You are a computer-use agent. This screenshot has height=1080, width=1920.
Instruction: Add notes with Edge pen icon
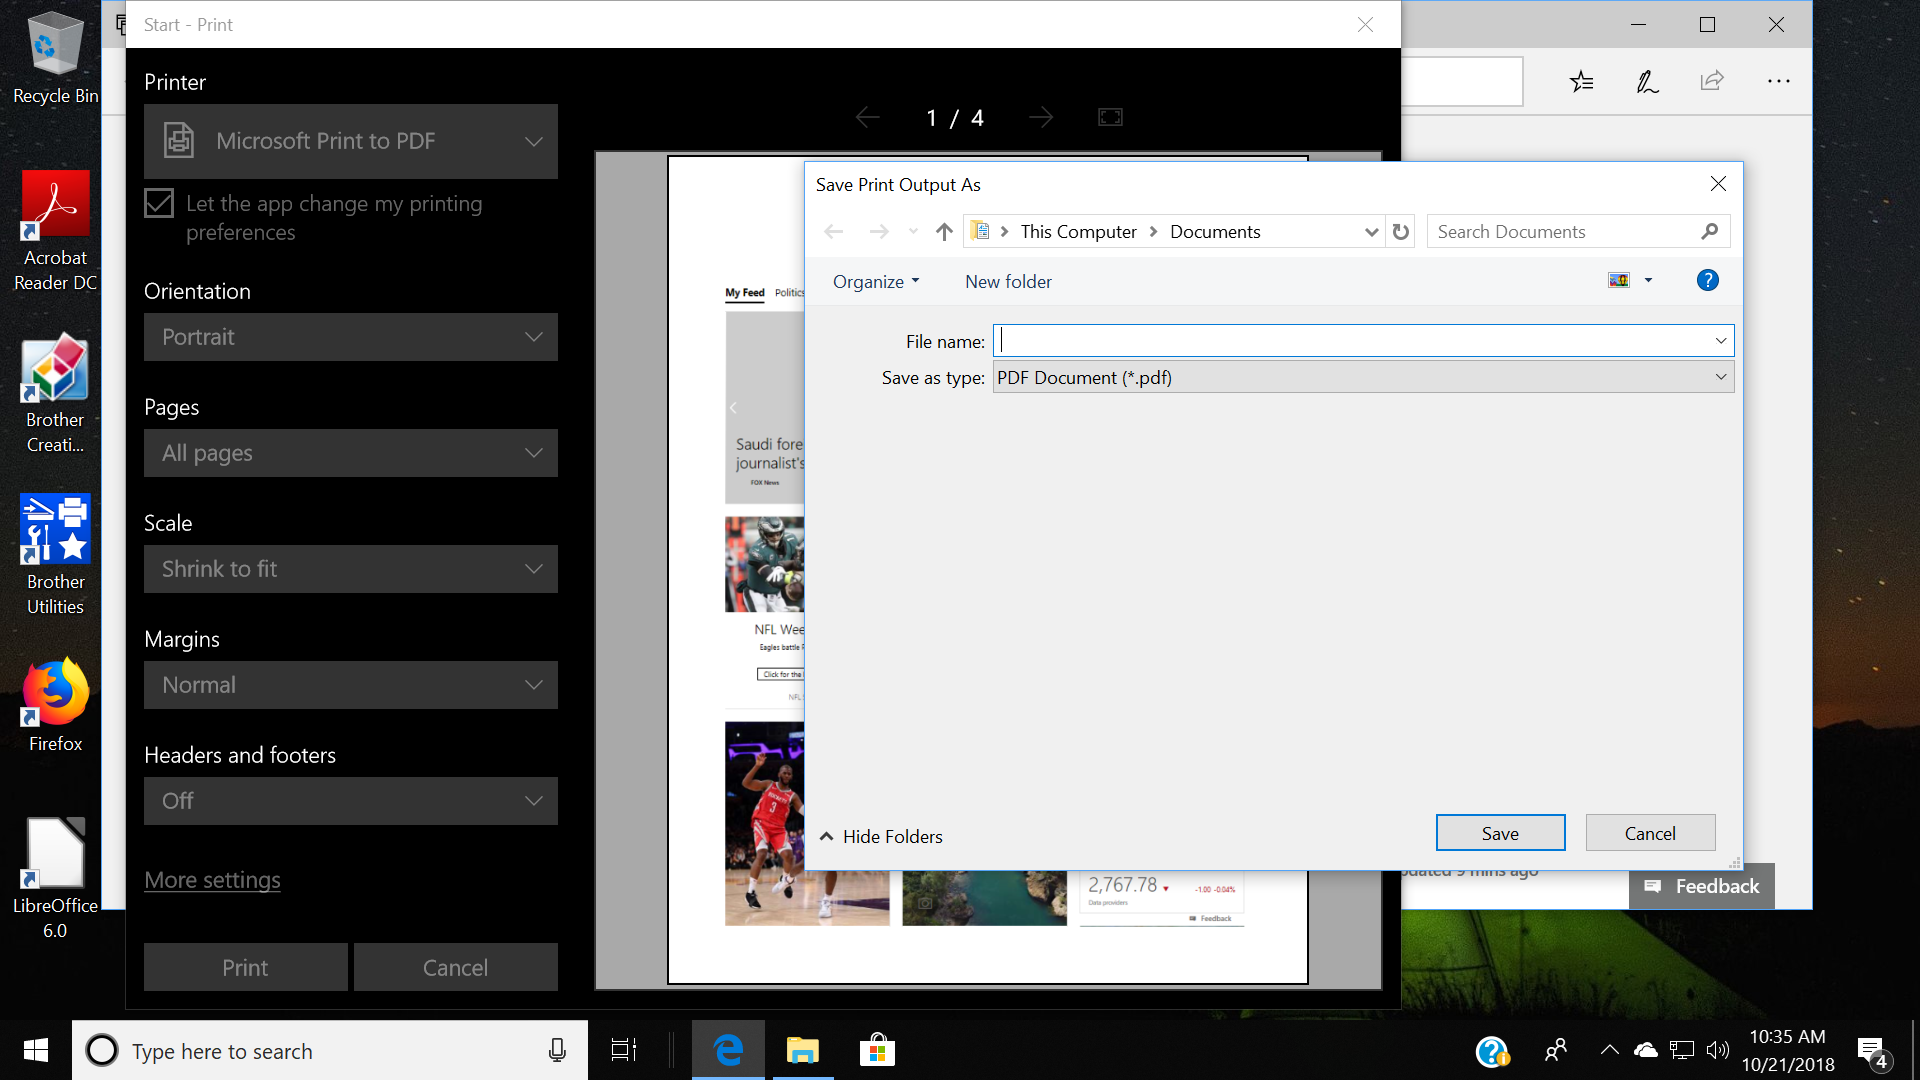pos(1647,82)
